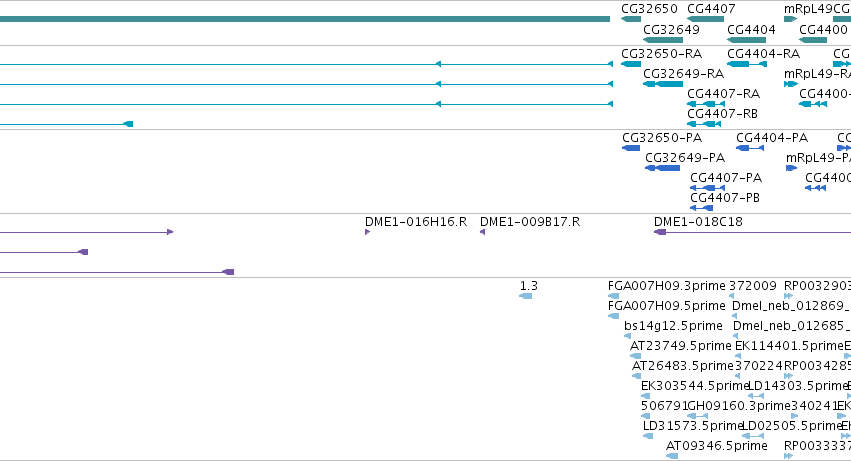Open the LD14303.5prime EST label
The width and height of the screenshot is (851, 461).
tap(797, 386)
